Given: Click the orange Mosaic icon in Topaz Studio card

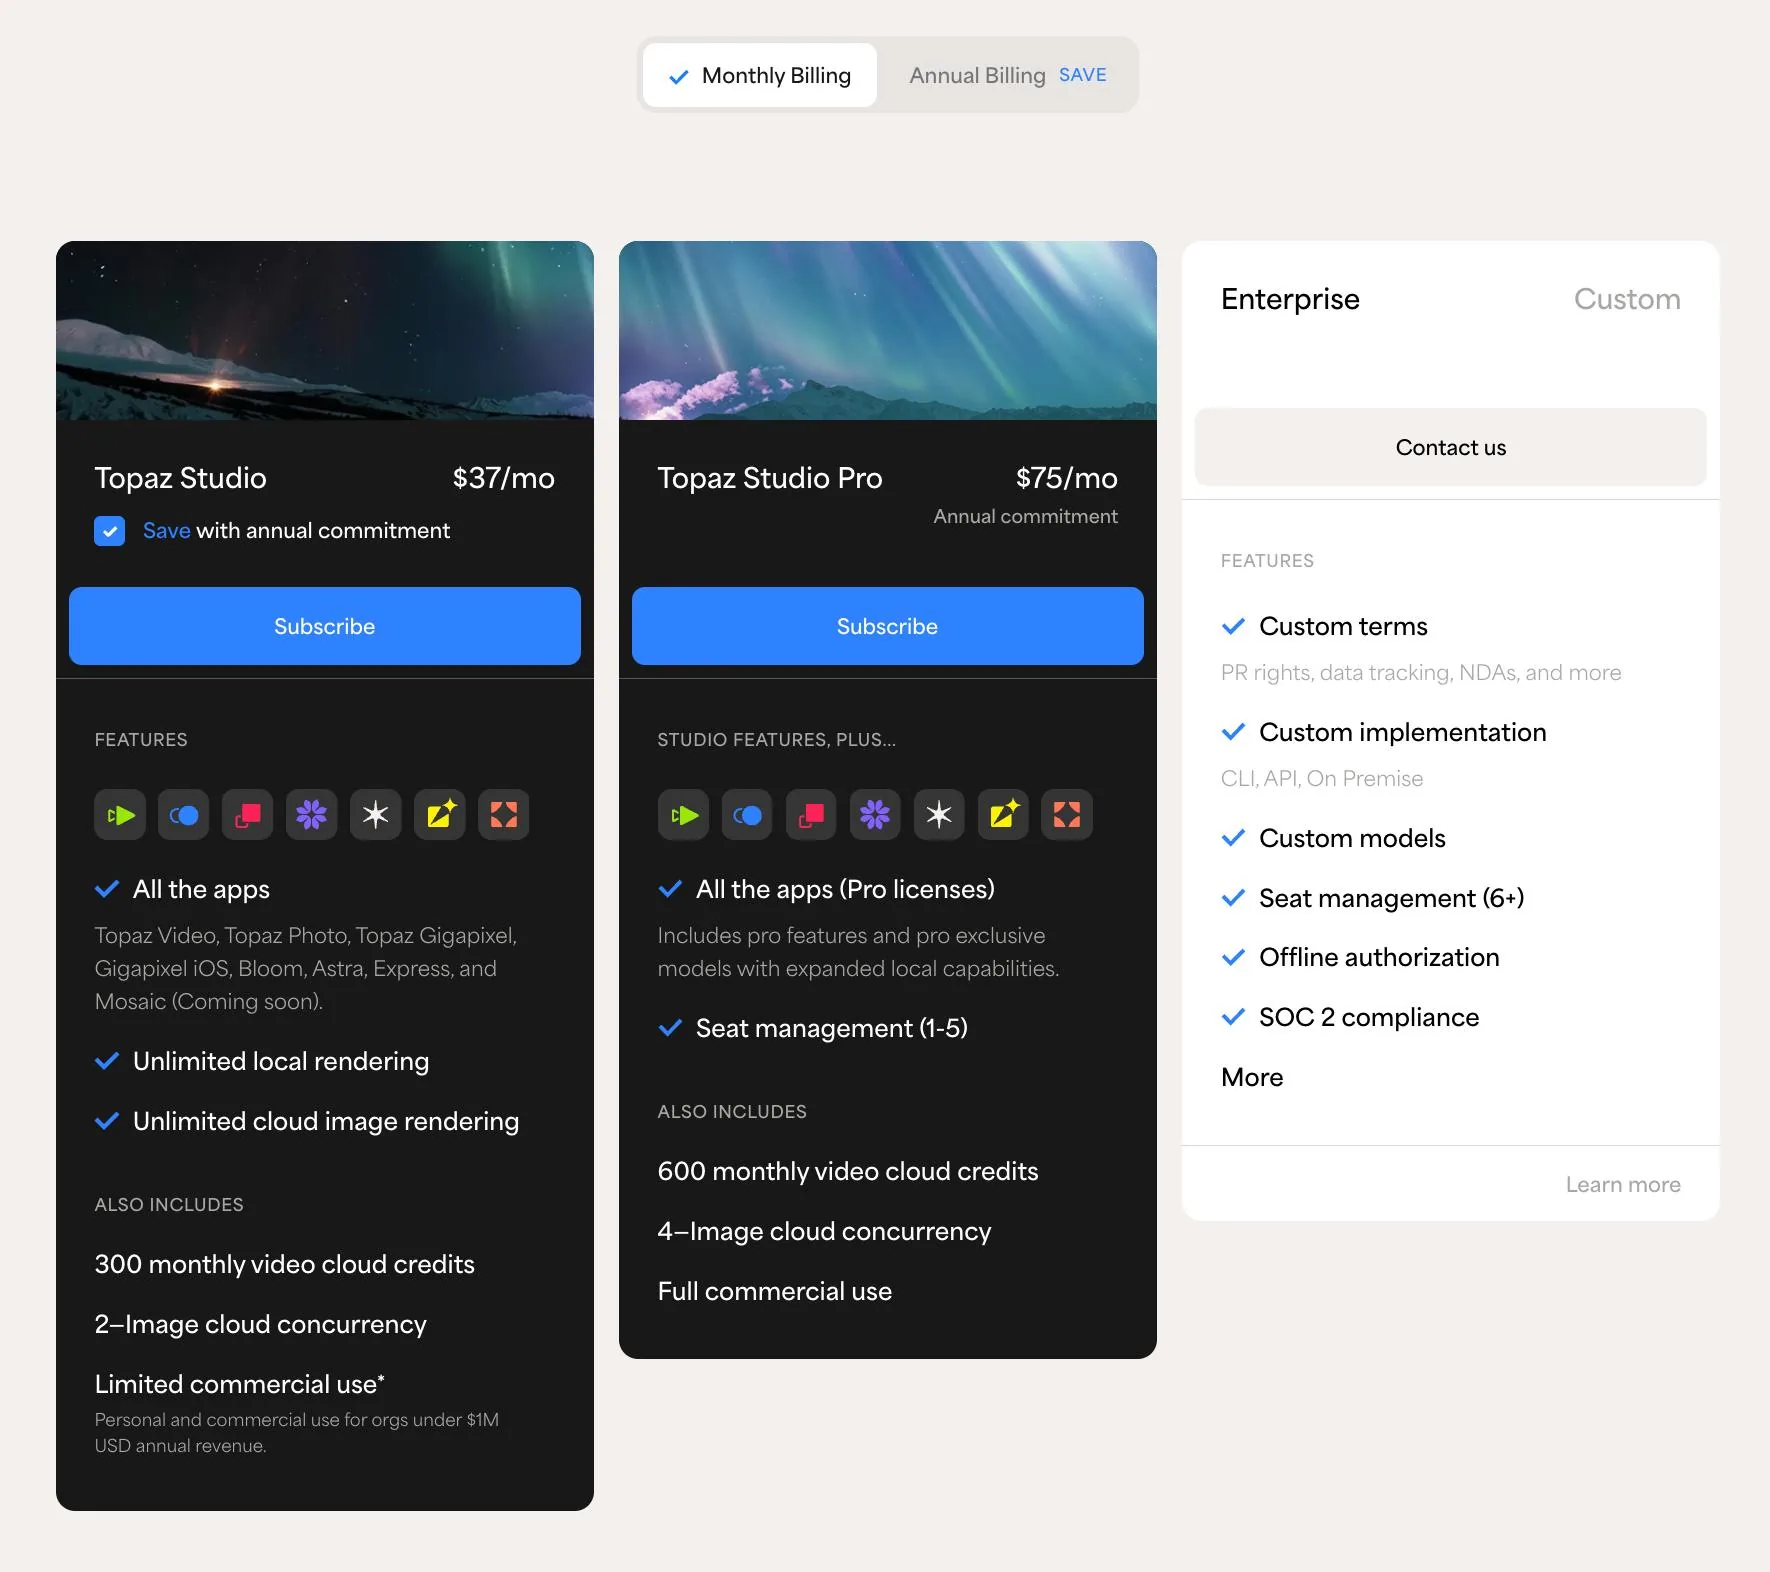Looking at the screenshot, I should point(504,815).
